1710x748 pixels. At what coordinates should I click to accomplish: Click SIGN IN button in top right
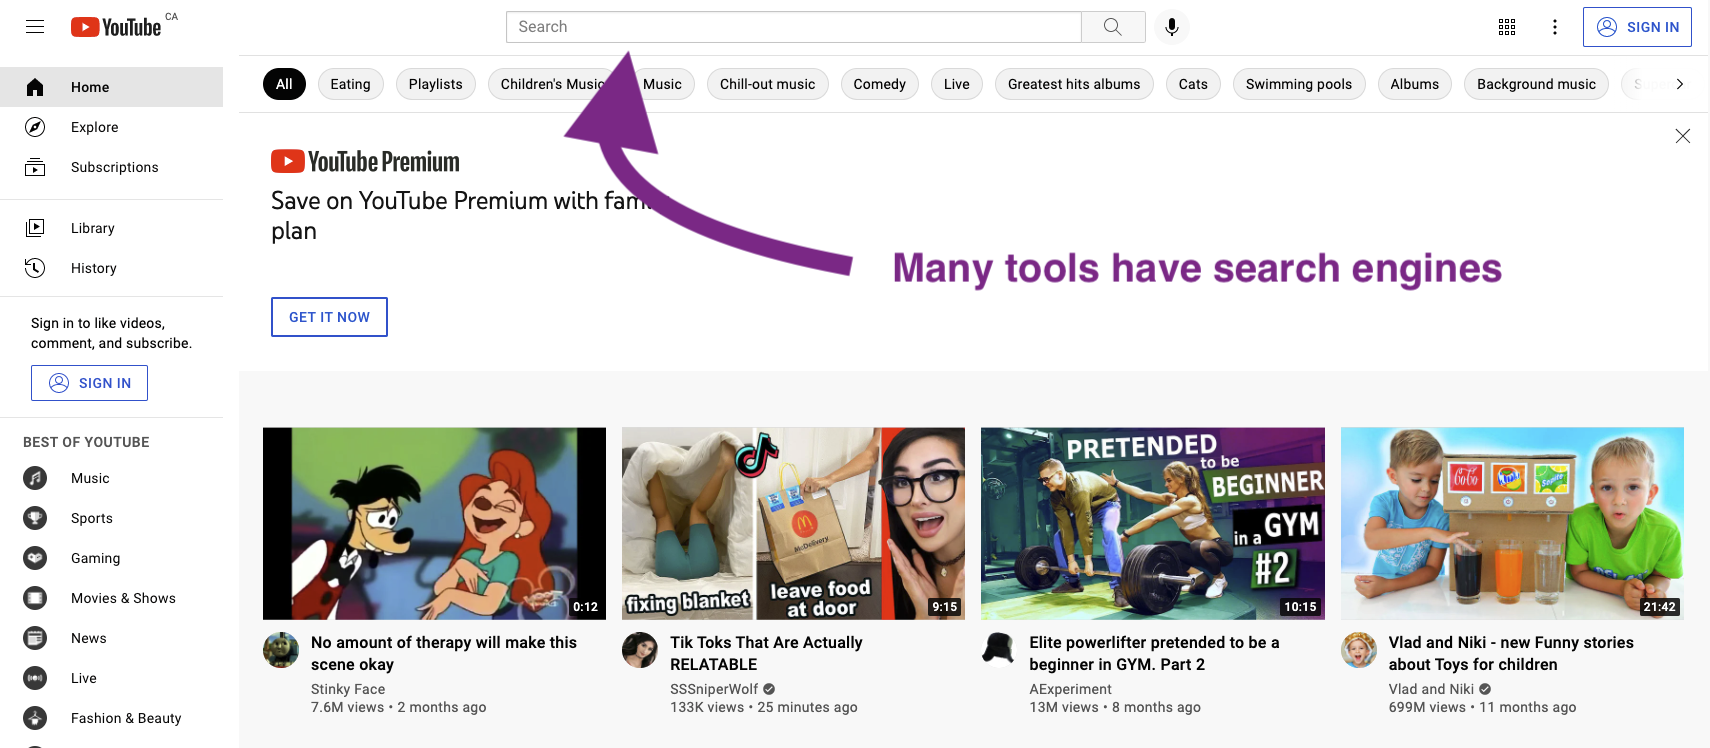tap(1638, 27)
